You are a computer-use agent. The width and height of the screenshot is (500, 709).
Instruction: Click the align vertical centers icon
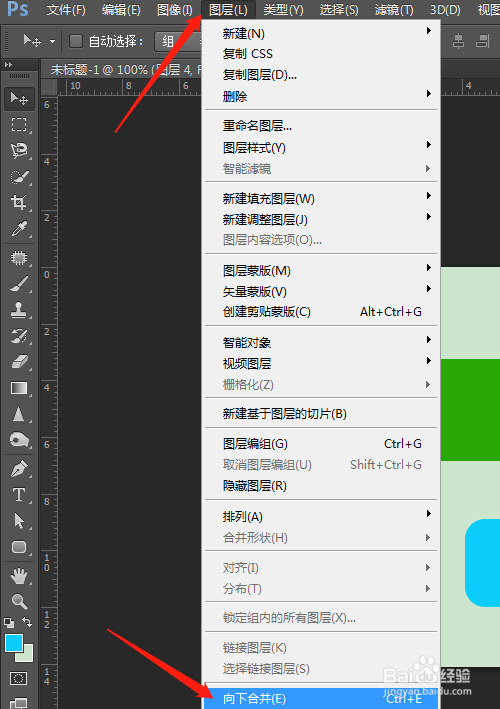click(458, 41)
